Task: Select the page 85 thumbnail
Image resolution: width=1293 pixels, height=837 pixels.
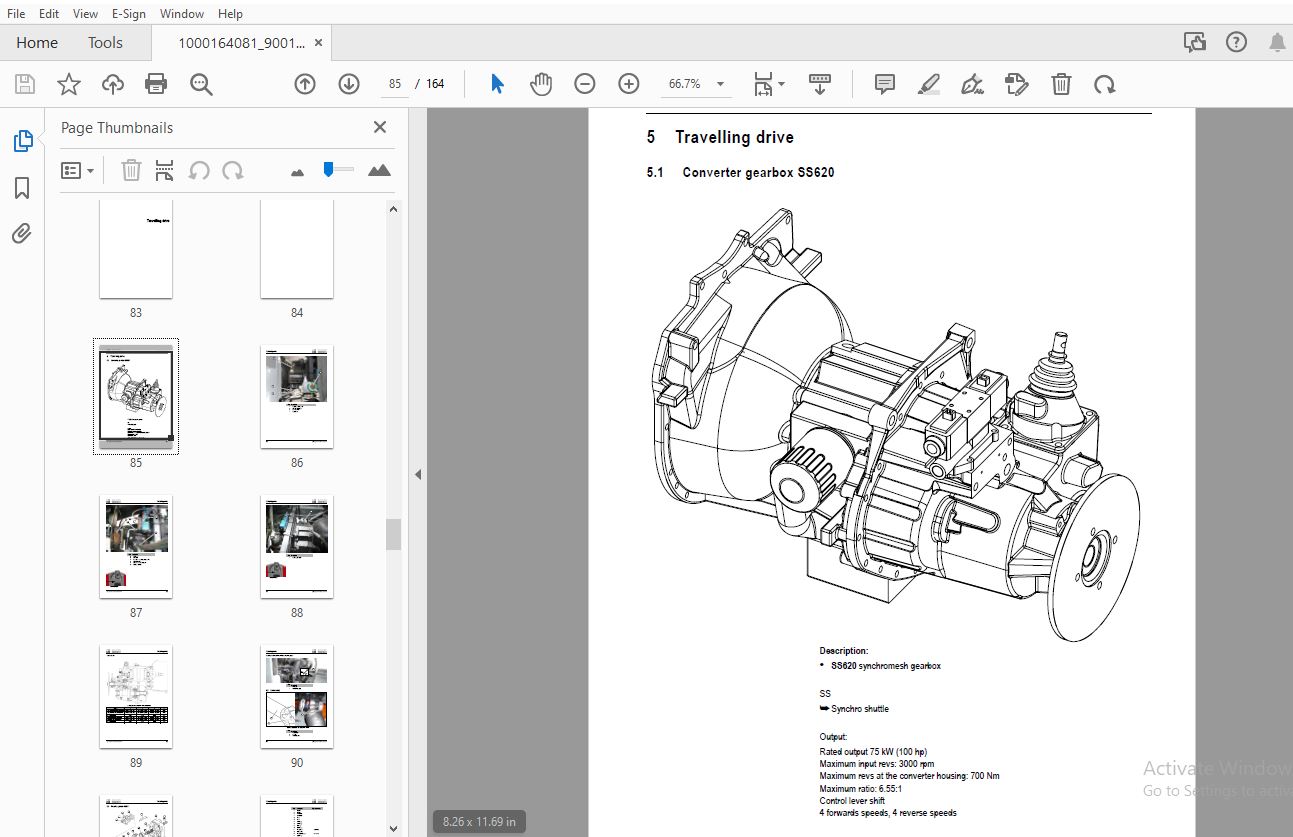Action: [x=136, y=397]
